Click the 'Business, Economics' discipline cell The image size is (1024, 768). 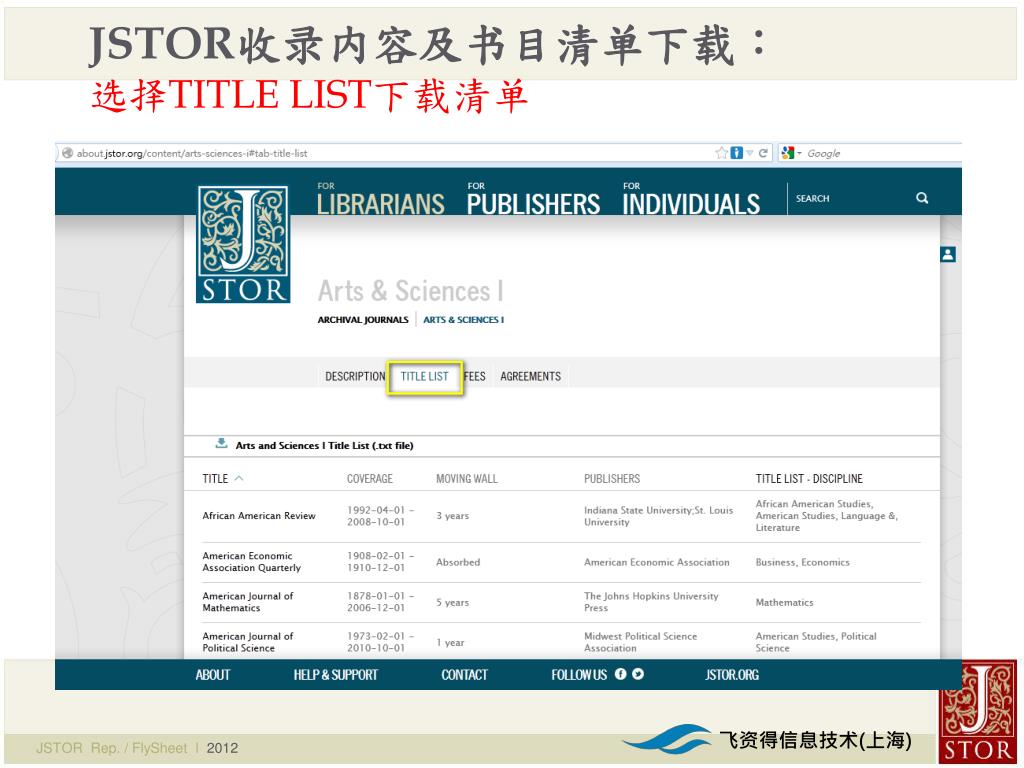[x=803, y=562]
